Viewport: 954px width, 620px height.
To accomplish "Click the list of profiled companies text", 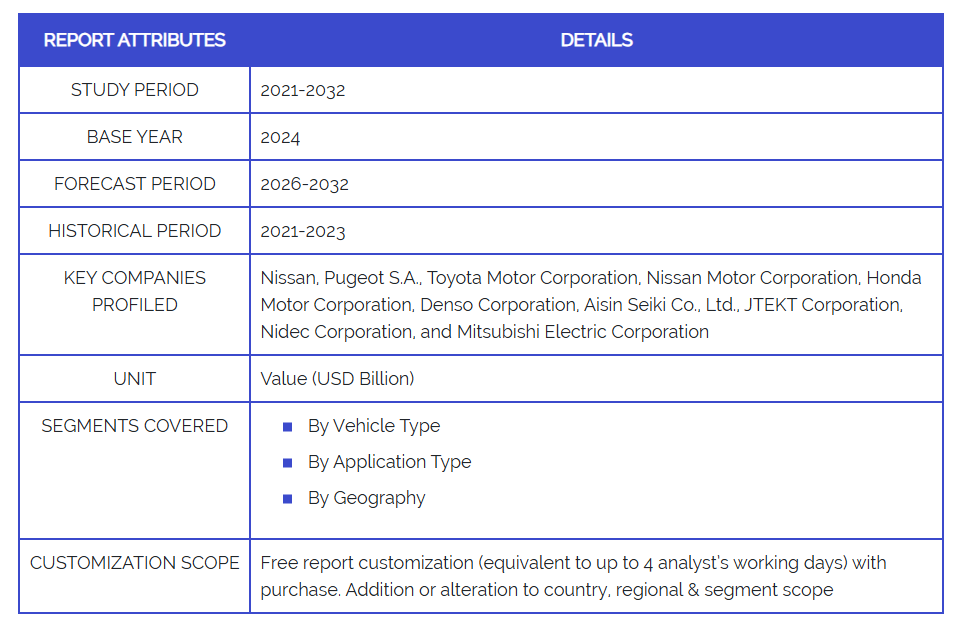I will pos(590,304).
